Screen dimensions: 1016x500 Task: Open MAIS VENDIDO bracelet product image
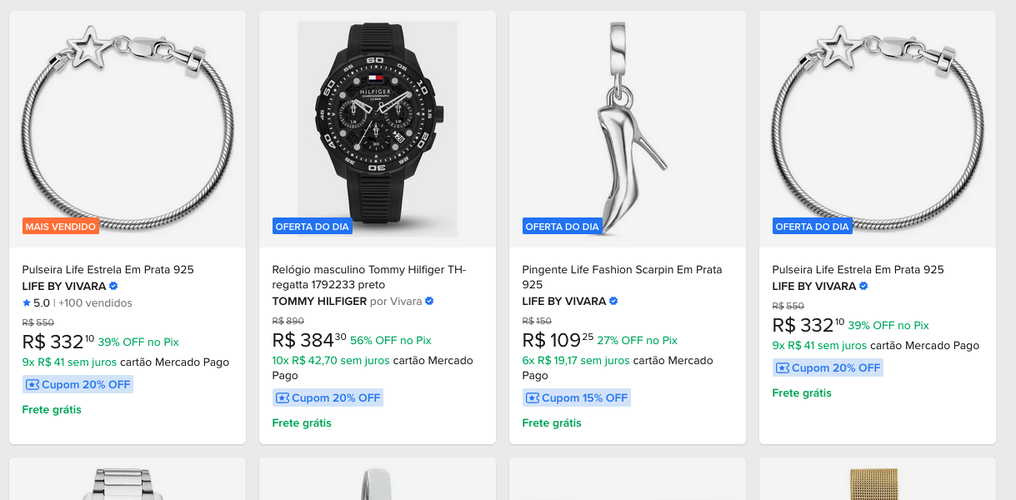(x=128, y=129)
